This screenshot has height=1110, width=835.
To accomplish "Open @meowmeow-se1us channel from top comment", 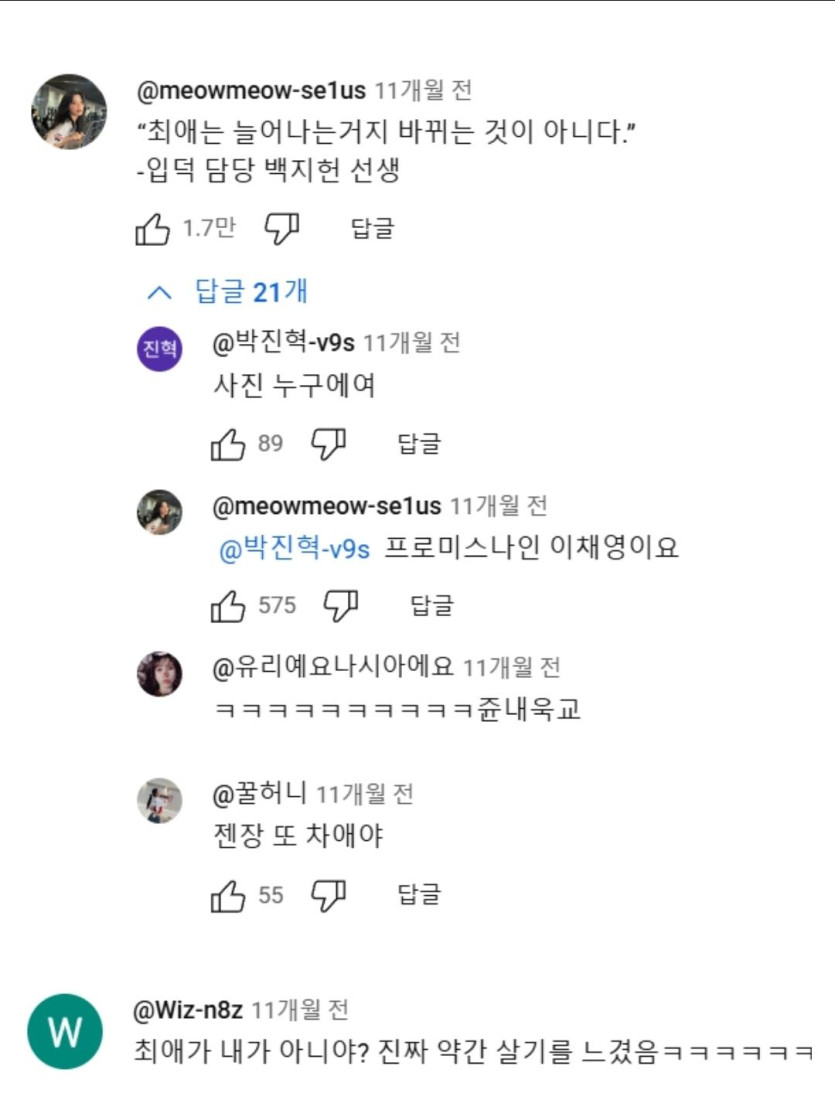I will tap(251, 91).
